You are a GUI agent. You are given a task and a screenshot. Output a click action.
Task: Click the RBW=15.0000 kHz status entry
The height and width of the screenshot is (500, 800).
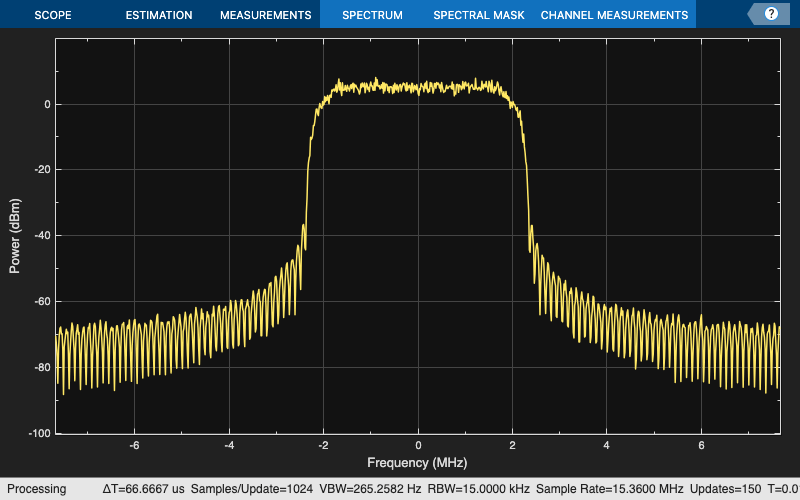pyautogui.click(x=479, y=489)
